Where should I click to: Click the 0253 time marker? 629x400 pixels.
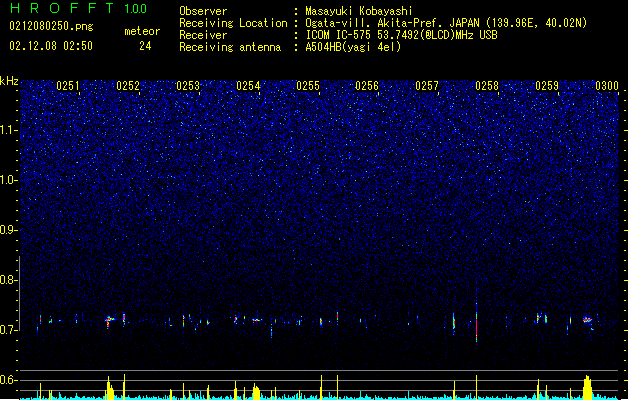point(188,86)
